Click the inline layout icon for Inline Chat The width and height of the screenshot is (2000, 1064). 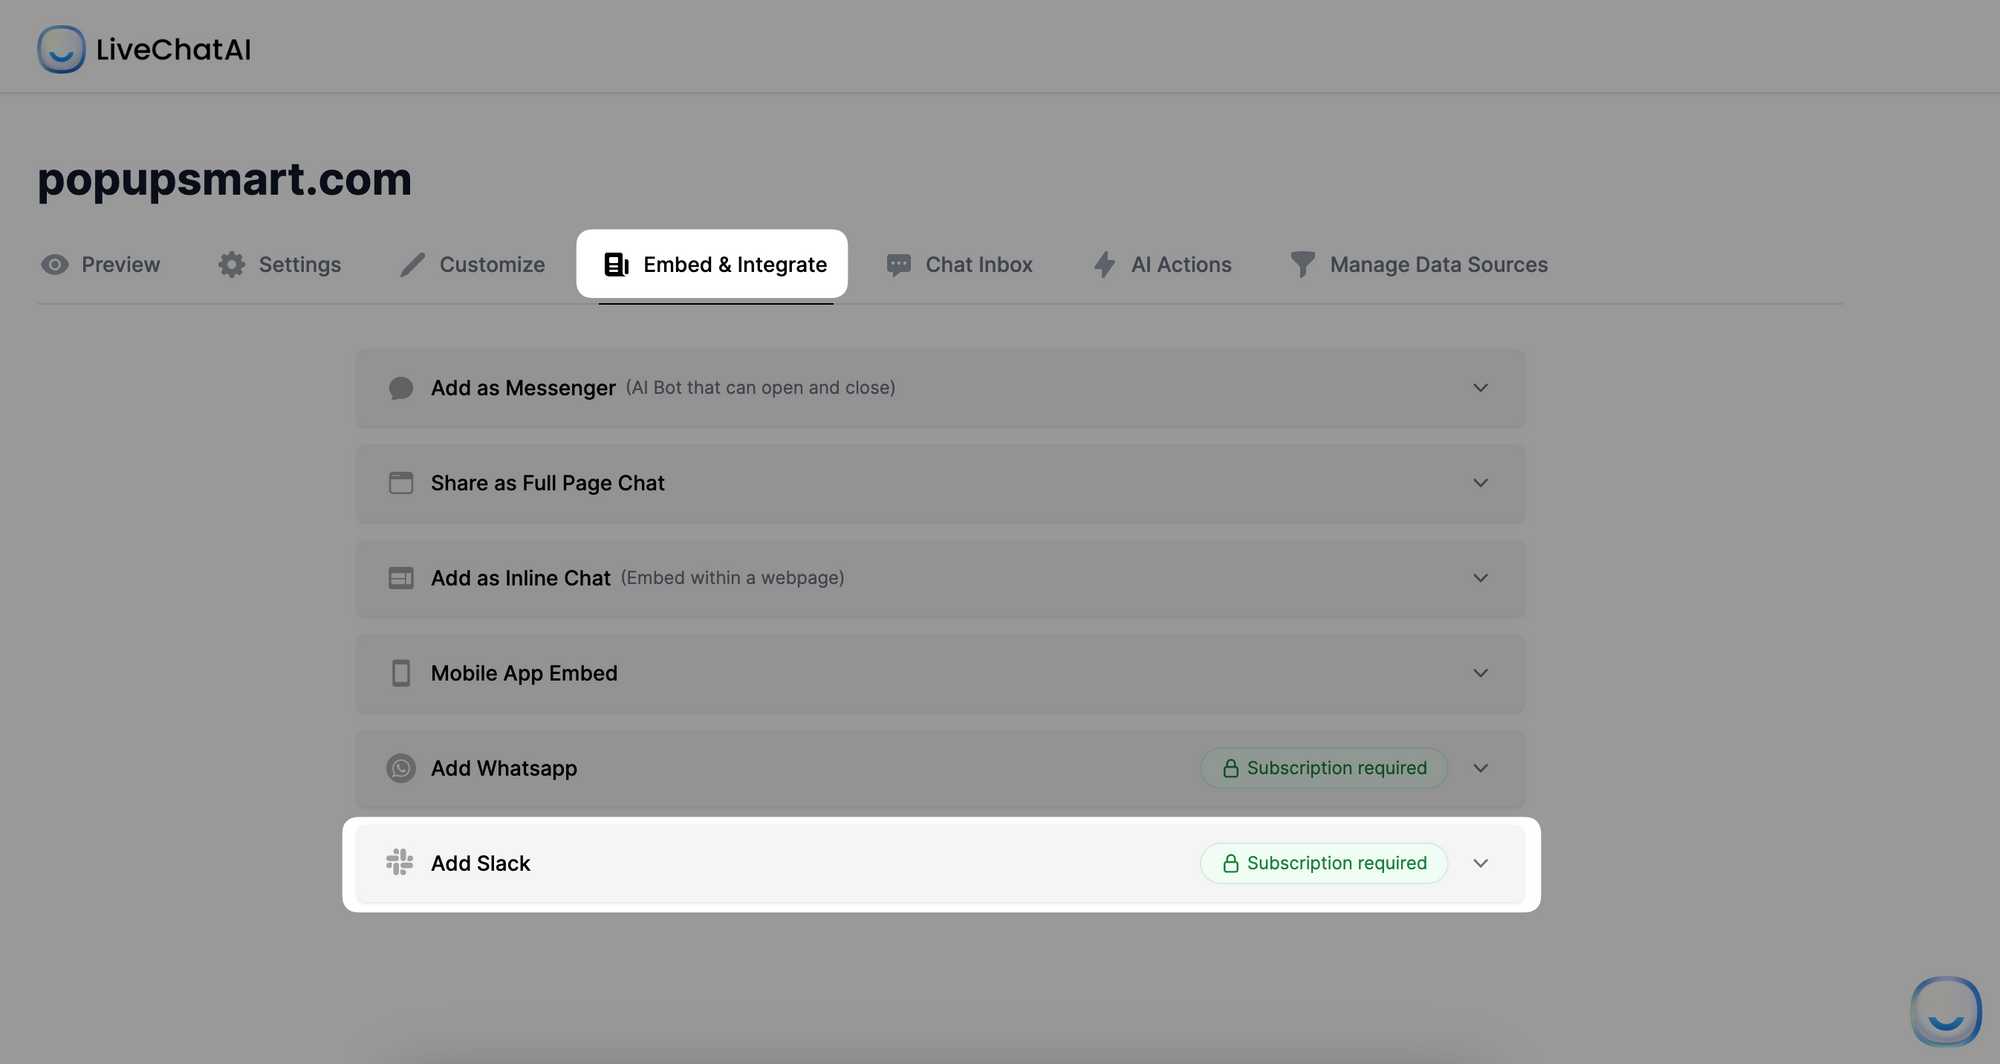click(x=401, y=578)
